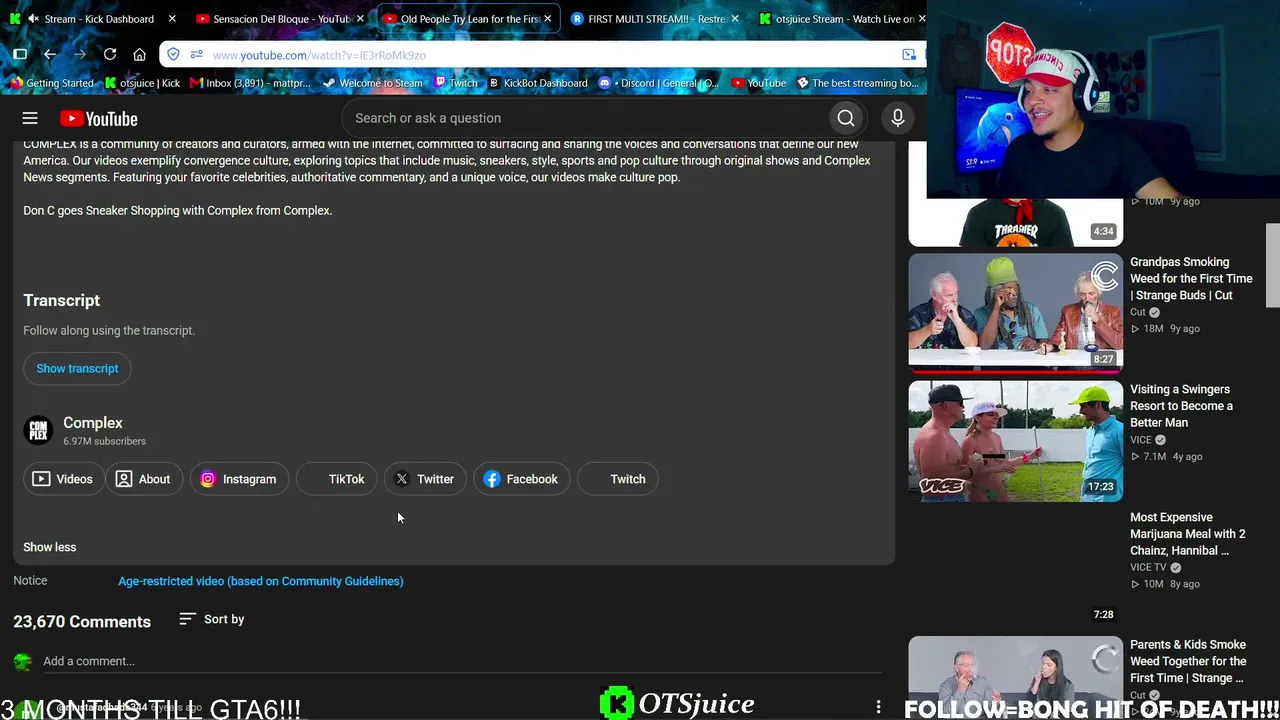
Task: Switch to the otsjuice Stream tab
Action: click(840, 18)
